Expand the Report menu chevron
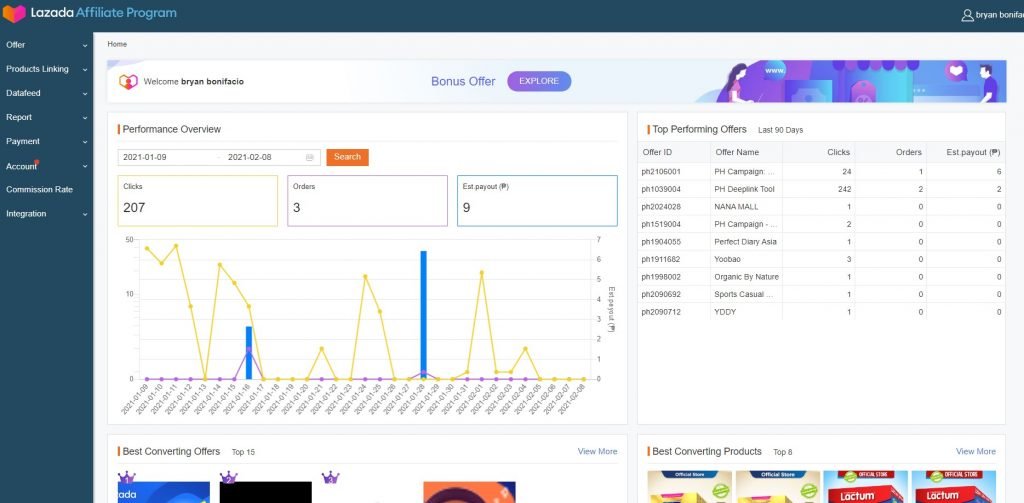 pos(85,118)
